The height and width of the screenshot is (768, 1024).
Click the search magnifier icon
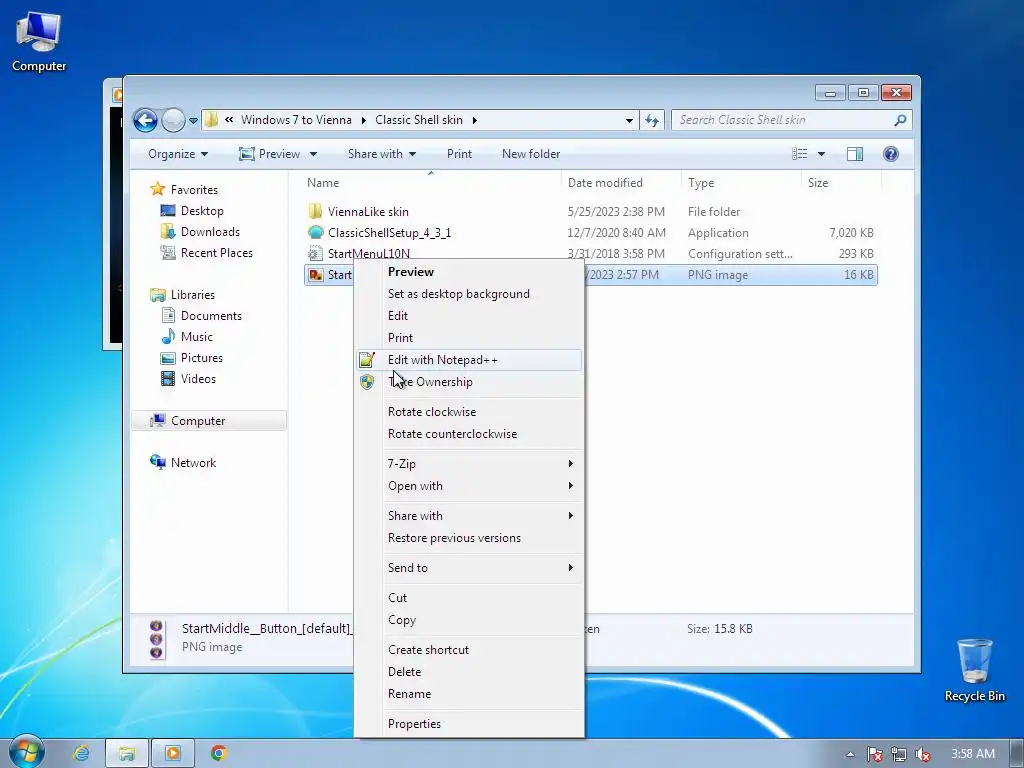(900, 120)
